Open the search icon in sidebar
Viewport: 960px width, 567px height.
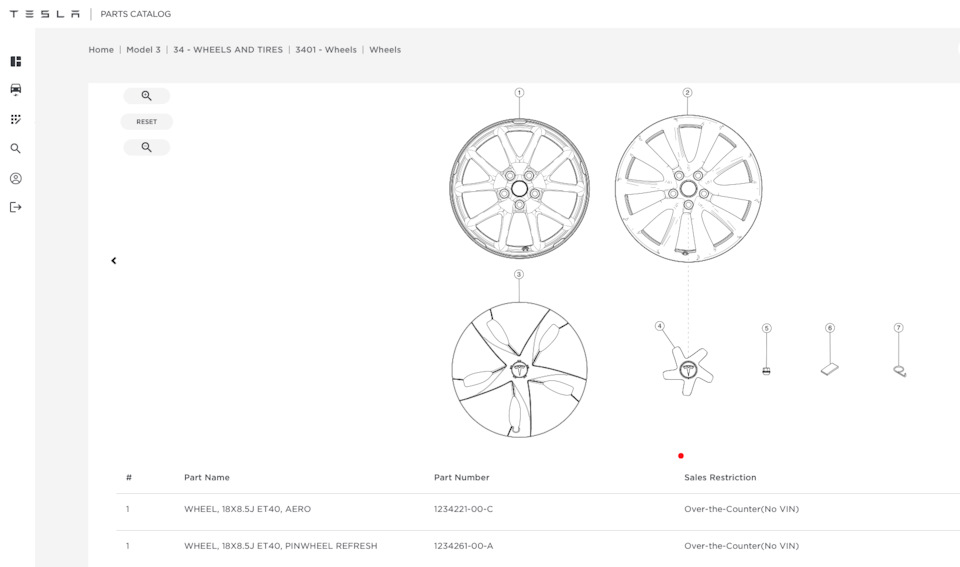pos(16,149)
